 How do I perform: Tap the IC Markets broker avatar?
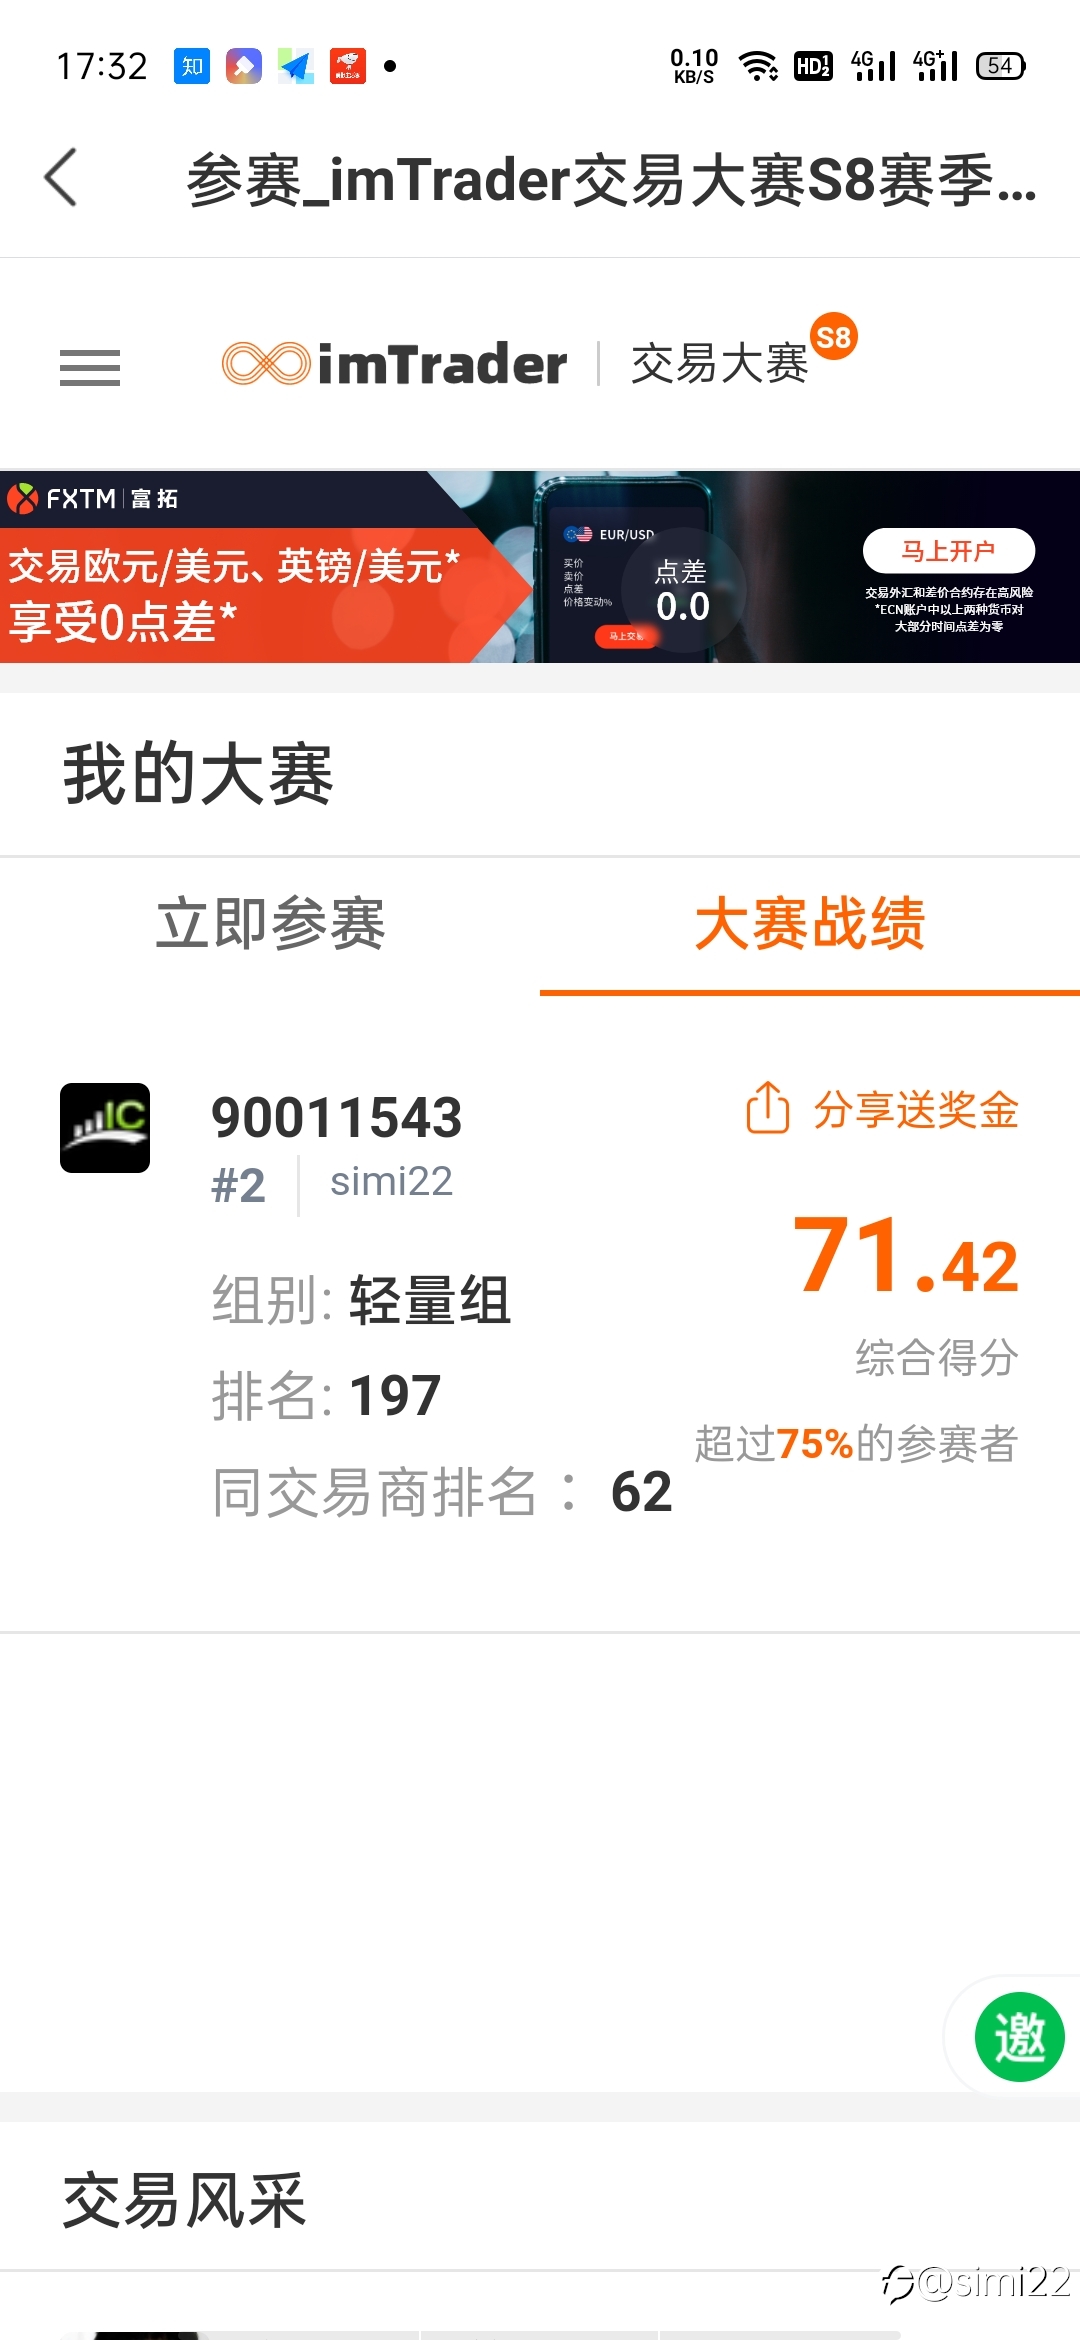point(105,1128)
